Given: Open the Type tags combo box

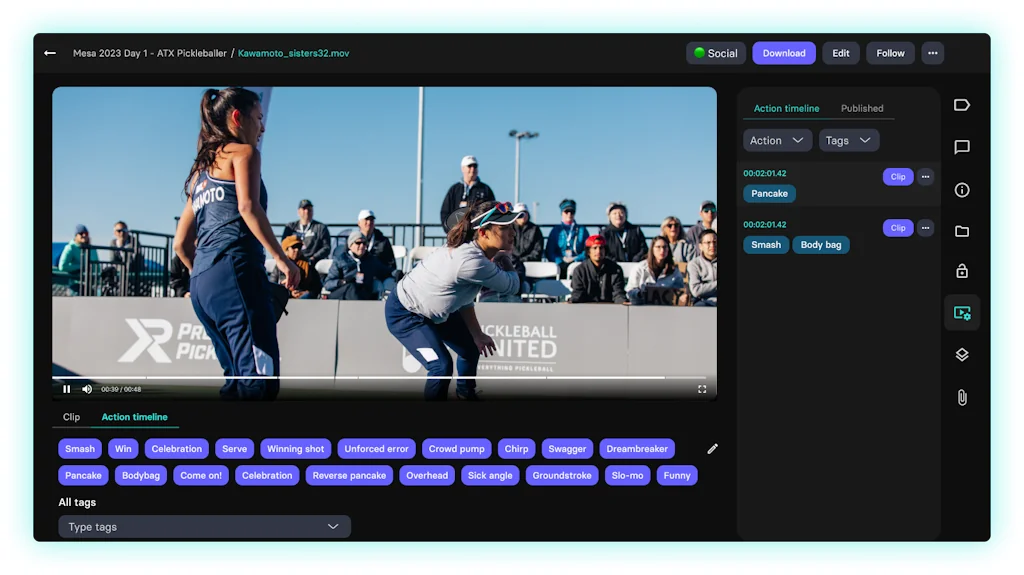Looking at the screenshot, I should click(204, 527).
